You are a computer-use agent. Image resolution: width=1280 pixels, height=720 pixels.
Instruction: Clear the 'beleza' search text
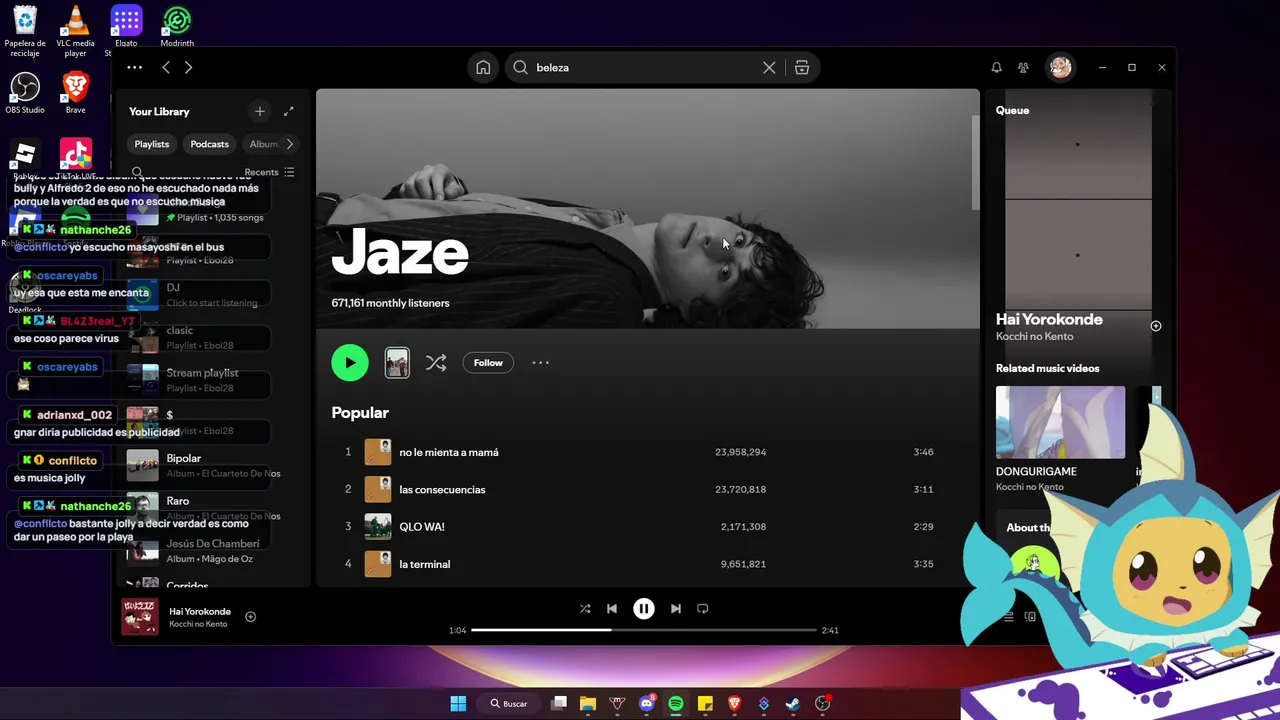(769, 67)
